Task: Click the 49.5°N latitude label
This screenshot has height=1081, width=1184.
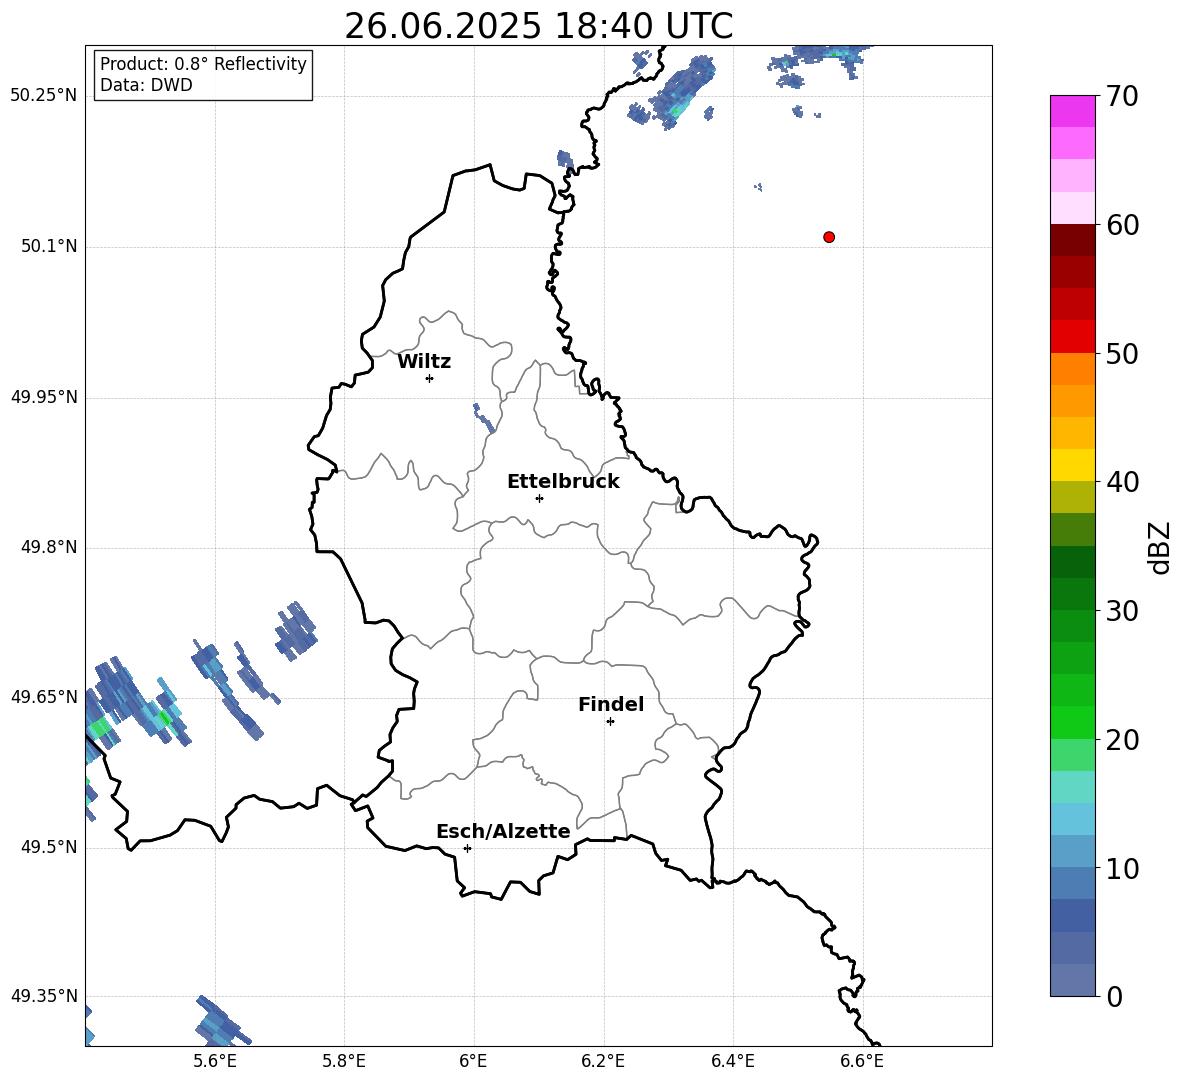Action: 49,847
